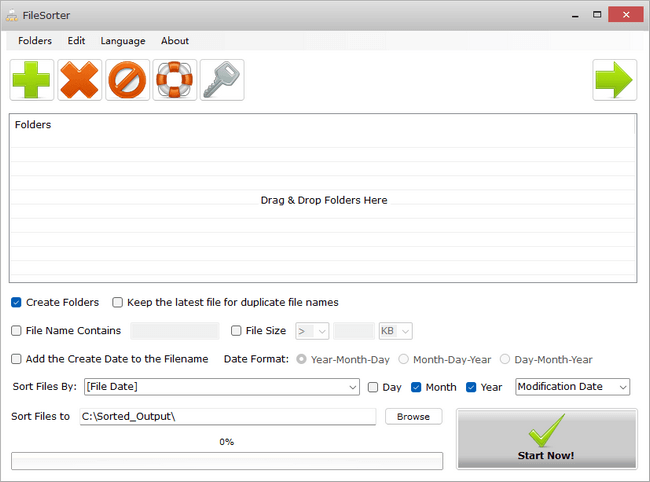This screenshot has height=482, width=650.
Task: Maximize the FileSorter window
Action: [597, 15]
